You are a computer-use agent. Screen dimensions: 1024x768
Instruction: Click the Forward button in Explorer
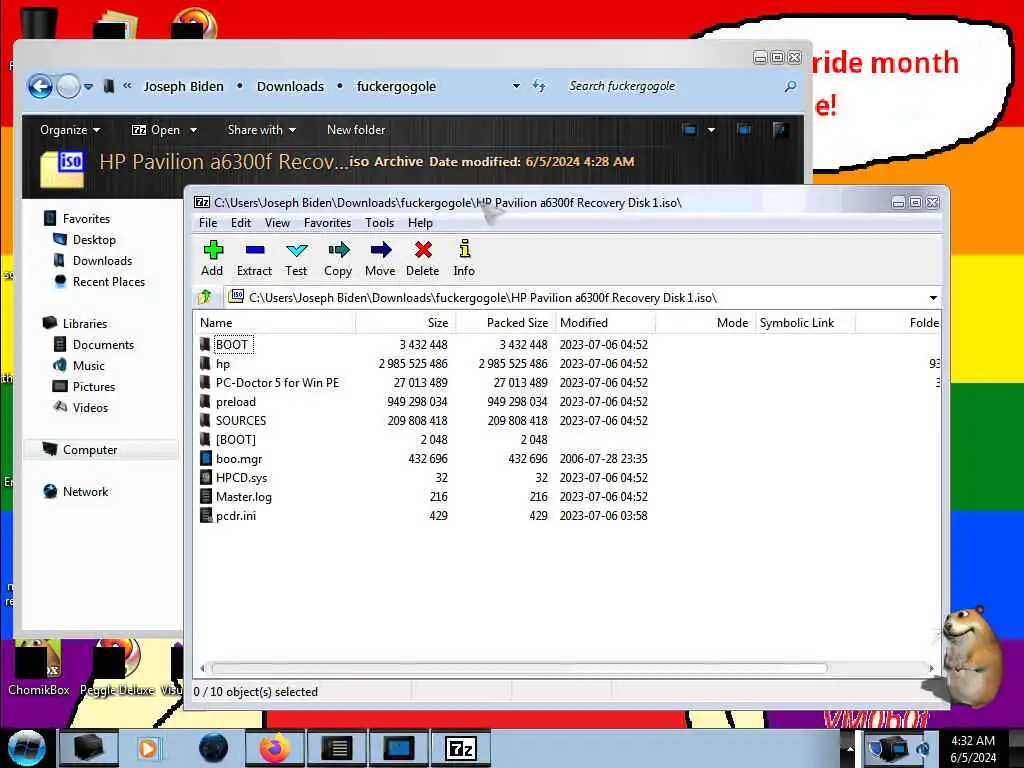click(x=68, y=86)
